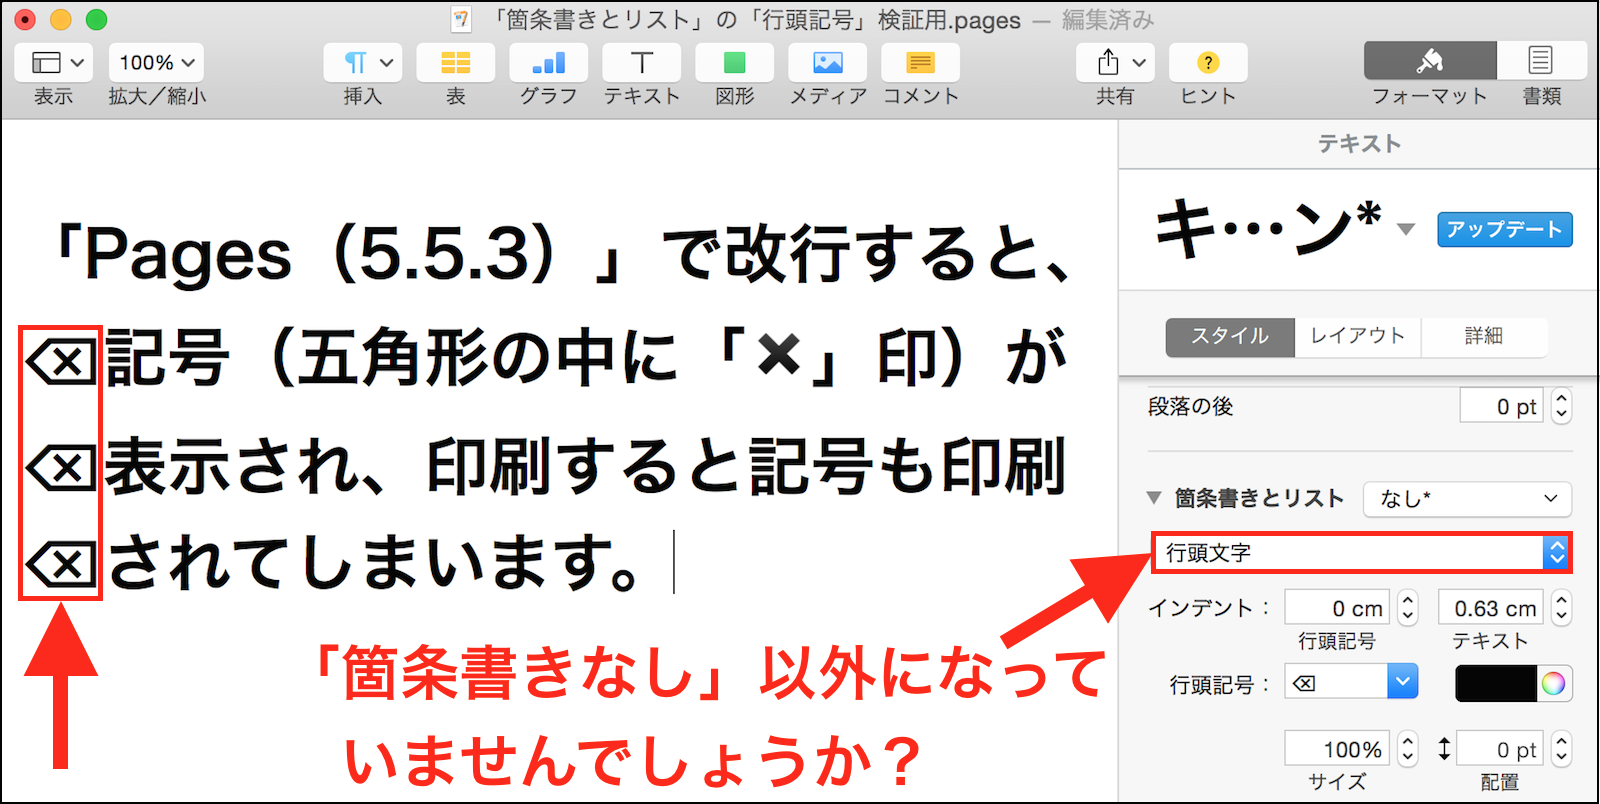
Task: Open the メディア media browser icon
Action: point(828,62)
